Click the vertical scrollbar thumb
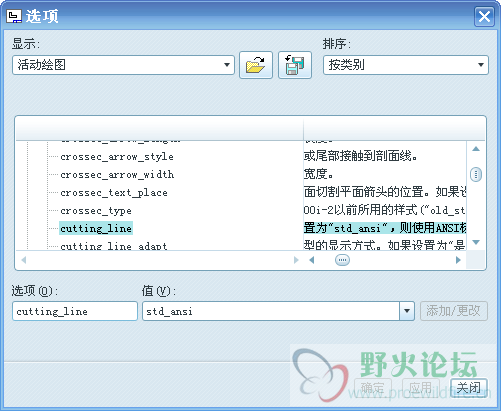501x411 pixels. [x=476, y=174]
